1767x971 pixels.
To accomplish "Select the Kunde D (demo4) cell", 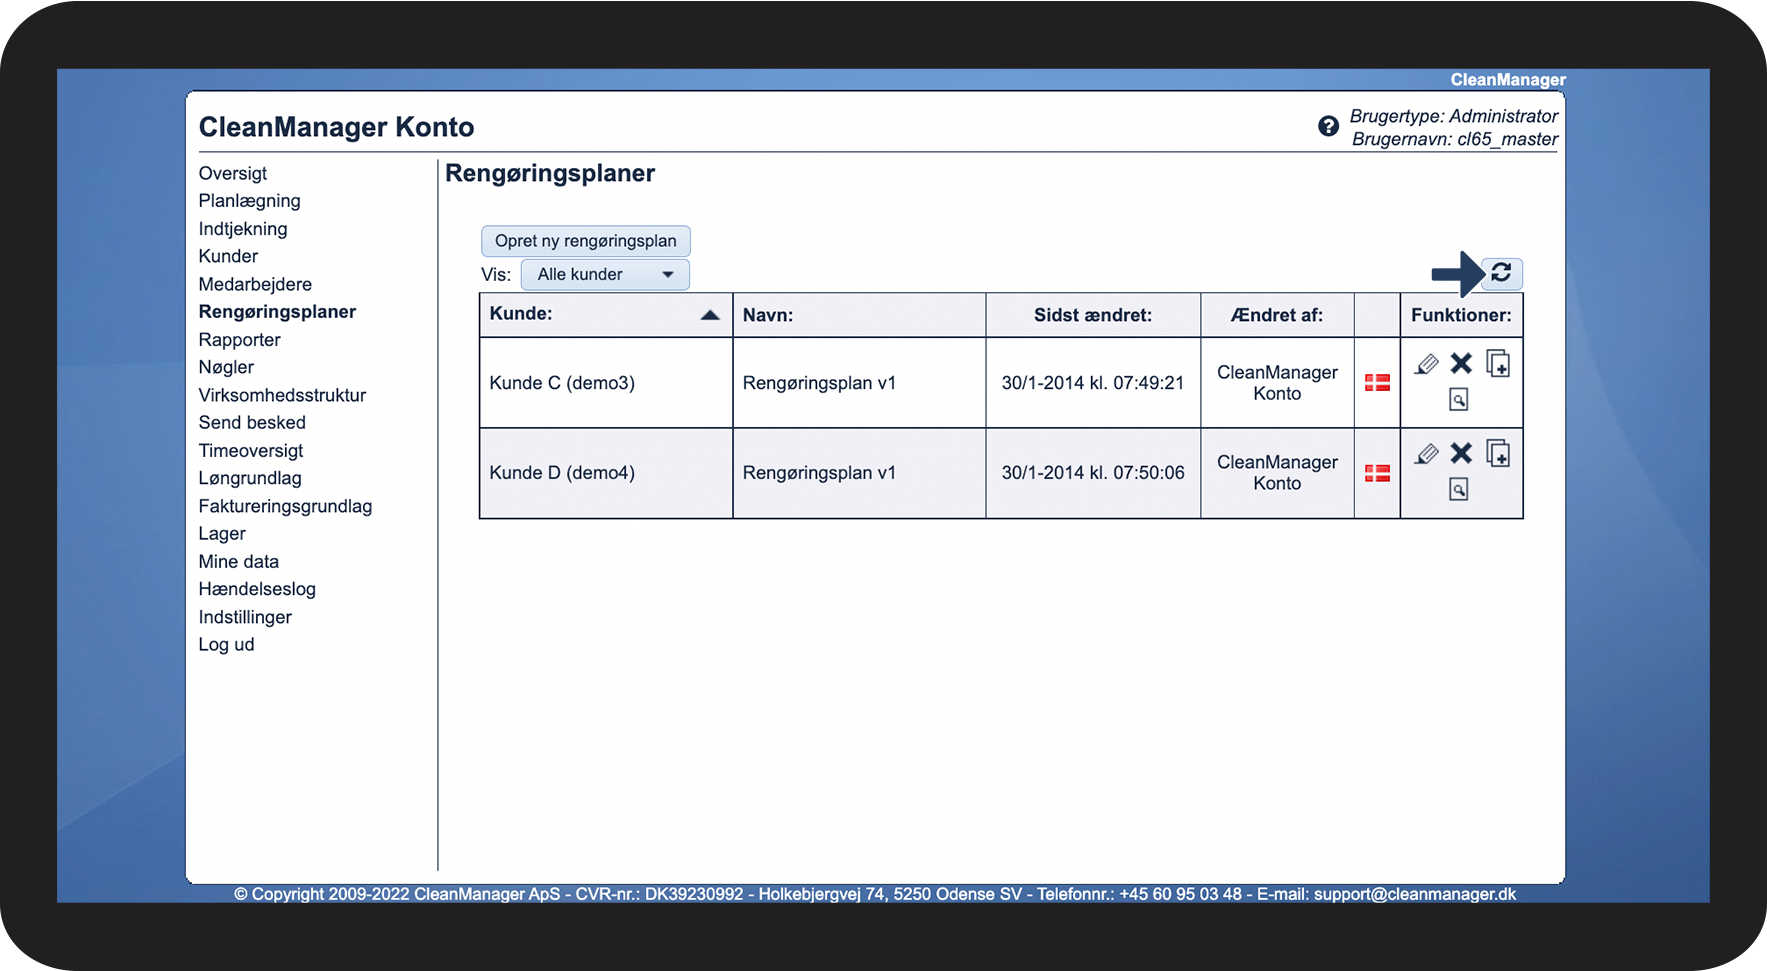I will [x=606, y=473].
